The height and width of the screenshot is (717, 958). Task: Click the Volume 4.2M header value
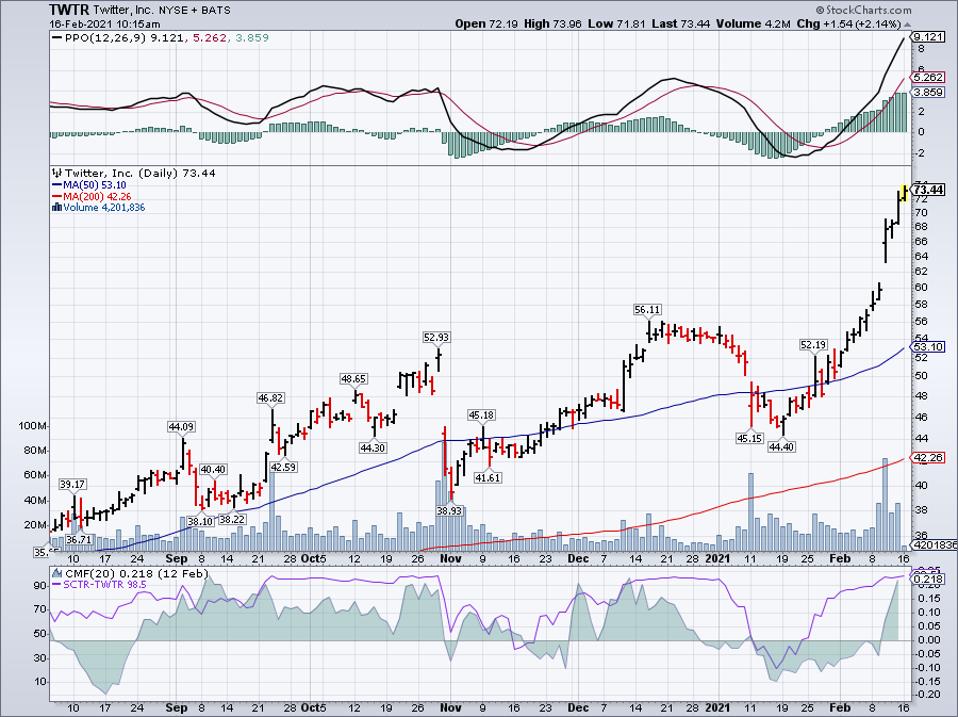pyautogui.click(x=754, y=24)
